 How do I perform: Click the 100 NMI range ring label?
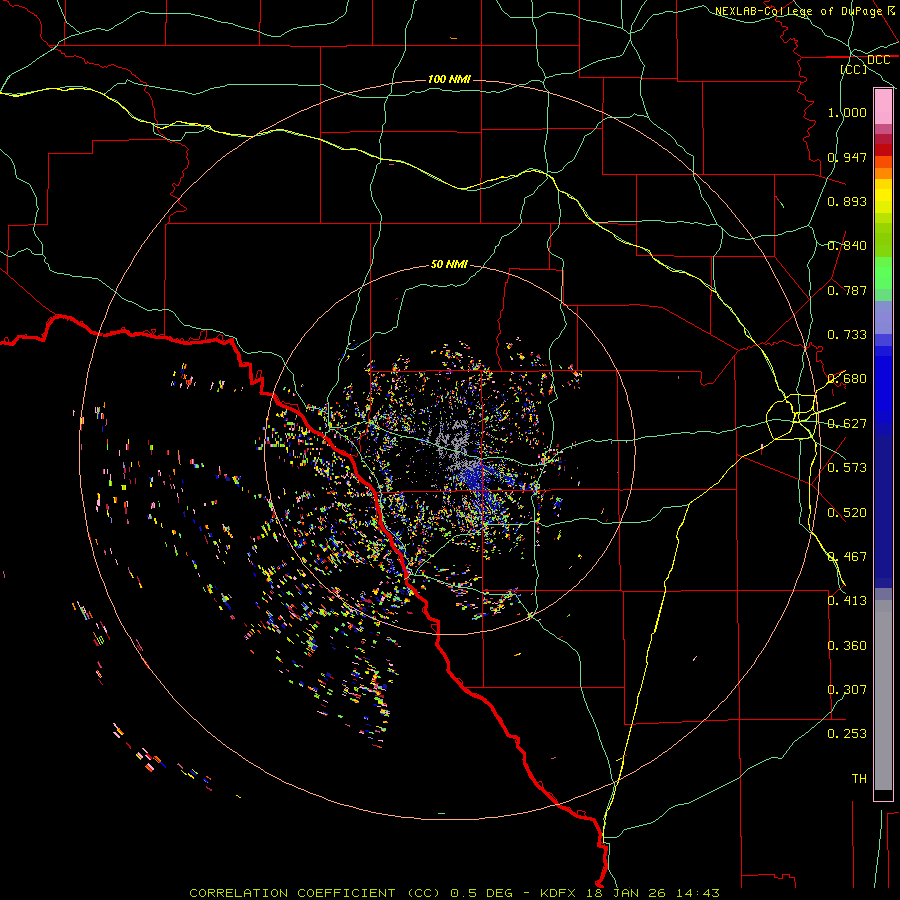tap(449, 79)
